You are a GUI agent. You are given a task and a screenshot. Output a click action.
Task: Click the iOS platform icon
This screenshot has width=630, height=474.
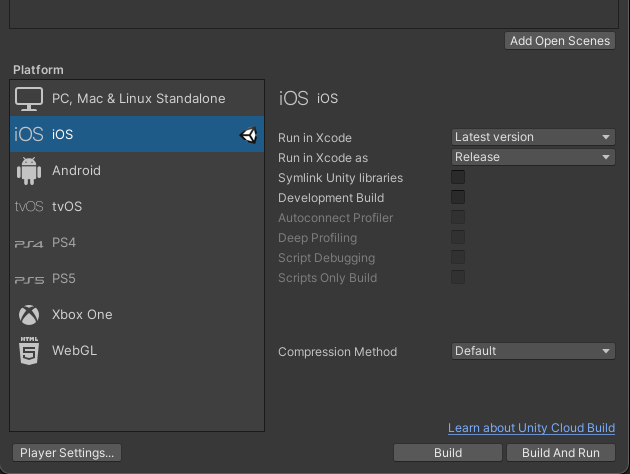[x=29, y=135]
